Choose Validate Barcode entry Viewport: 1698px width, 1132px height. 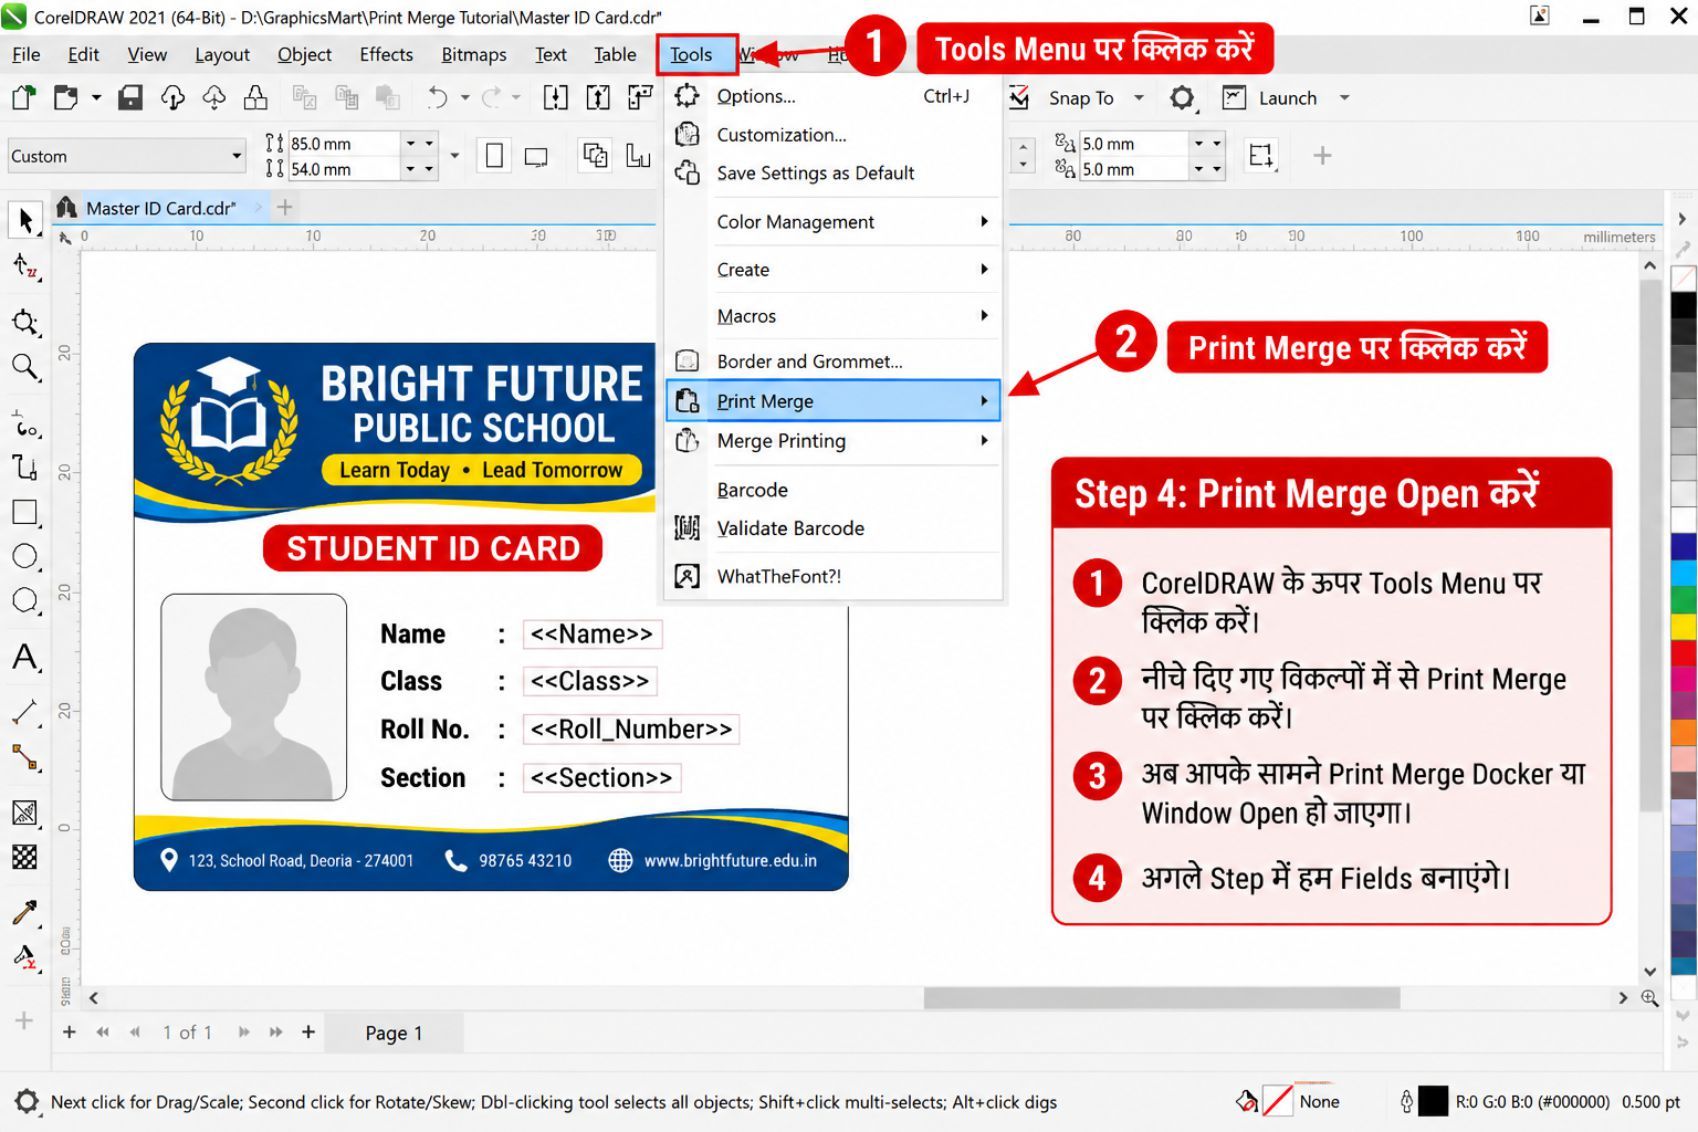tap(834, 528)
